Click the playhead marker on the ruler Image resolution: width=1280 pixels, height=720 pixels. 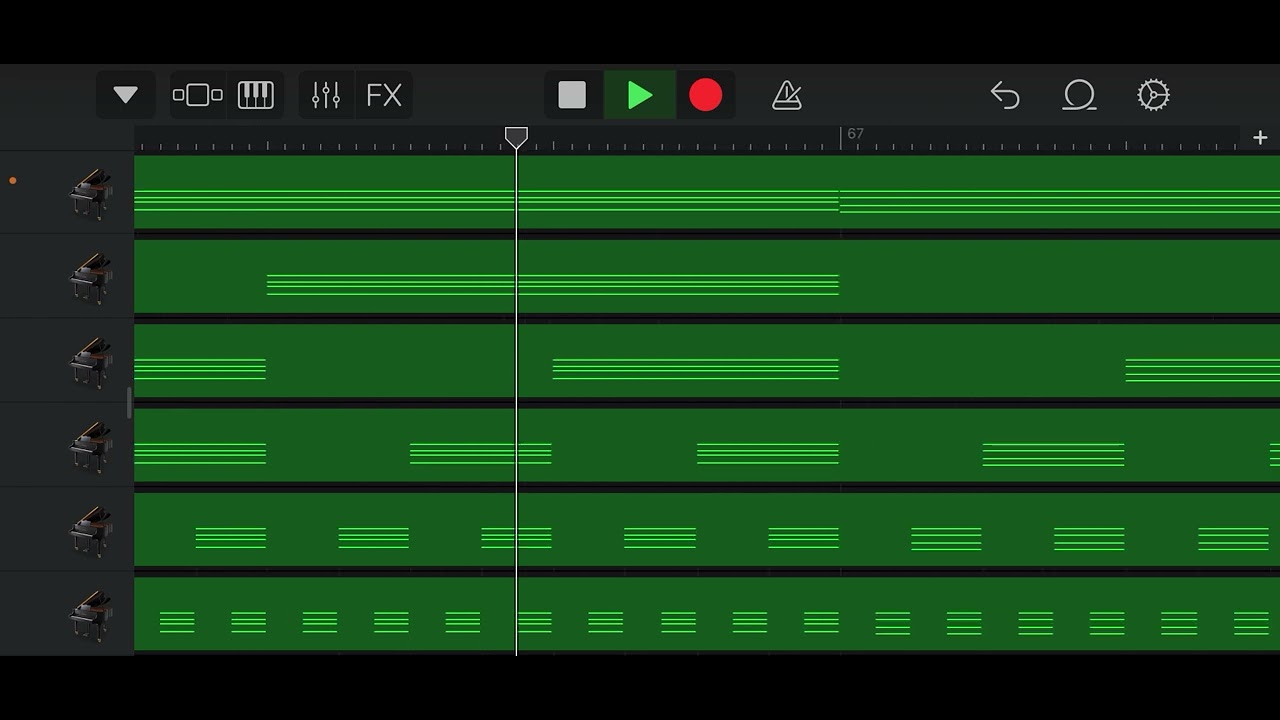tap(516, 137)
